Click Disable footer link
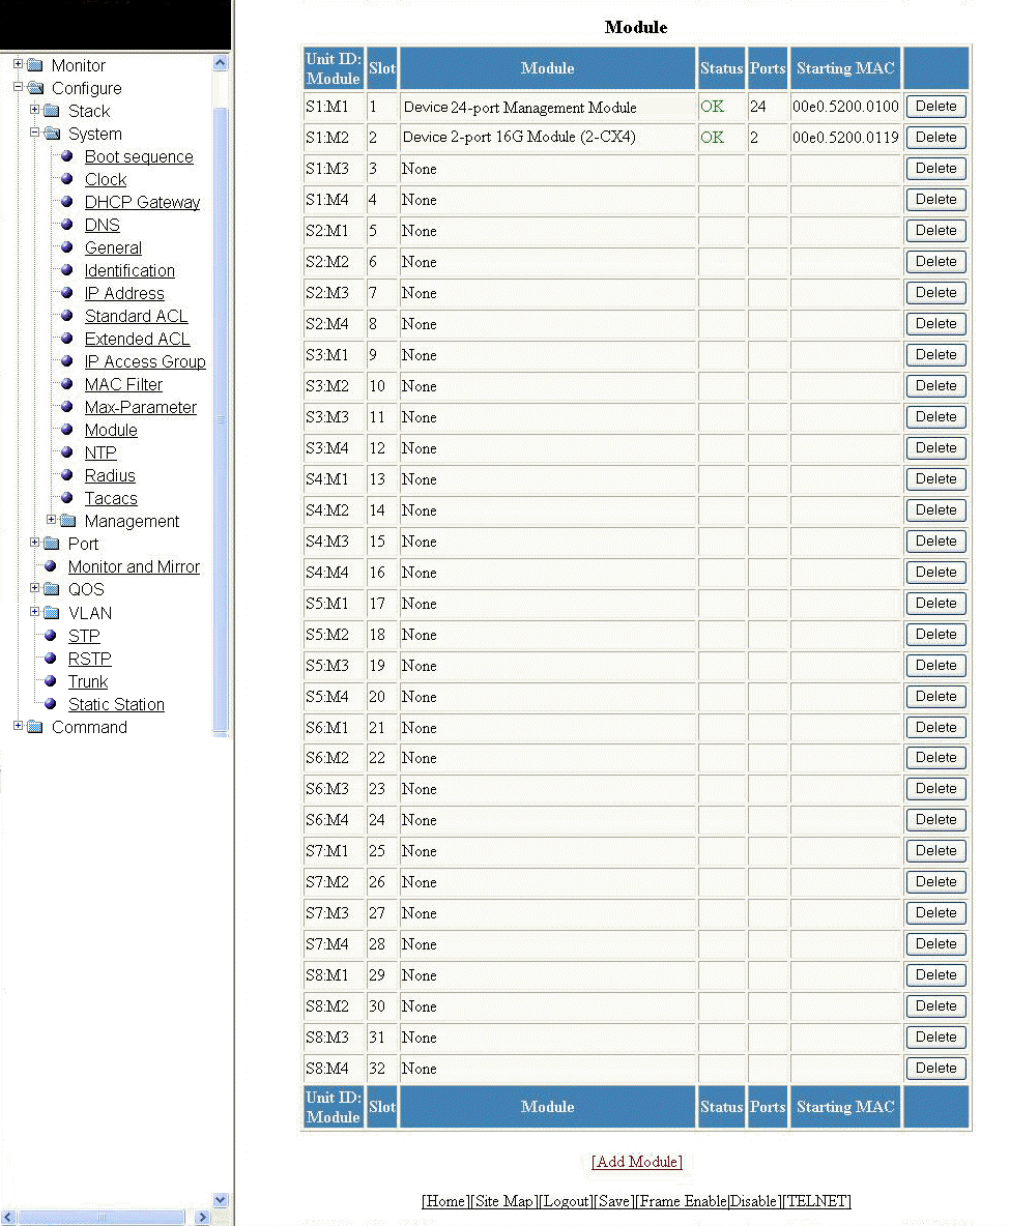1009x1226 pixels. (754, 1201)
